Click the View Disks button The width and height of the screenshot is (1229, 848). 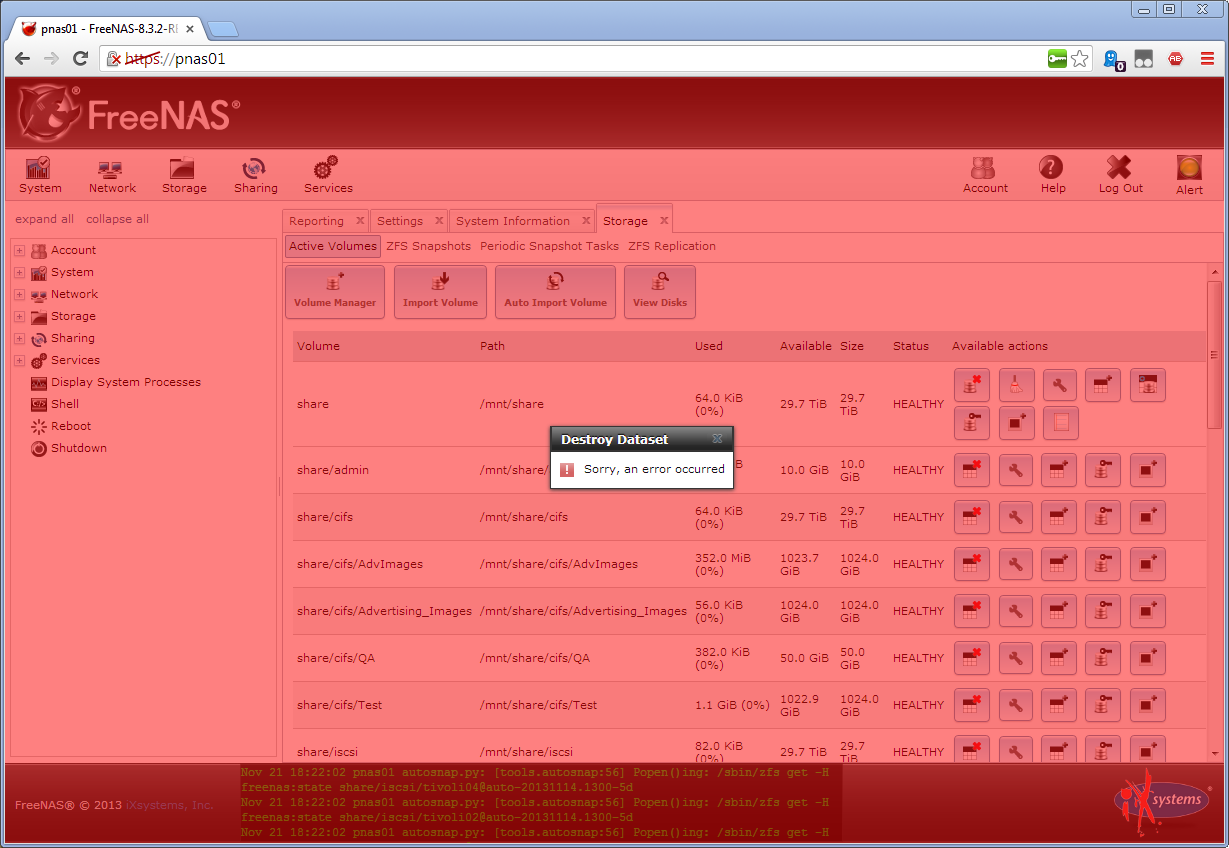click(659, 292)
